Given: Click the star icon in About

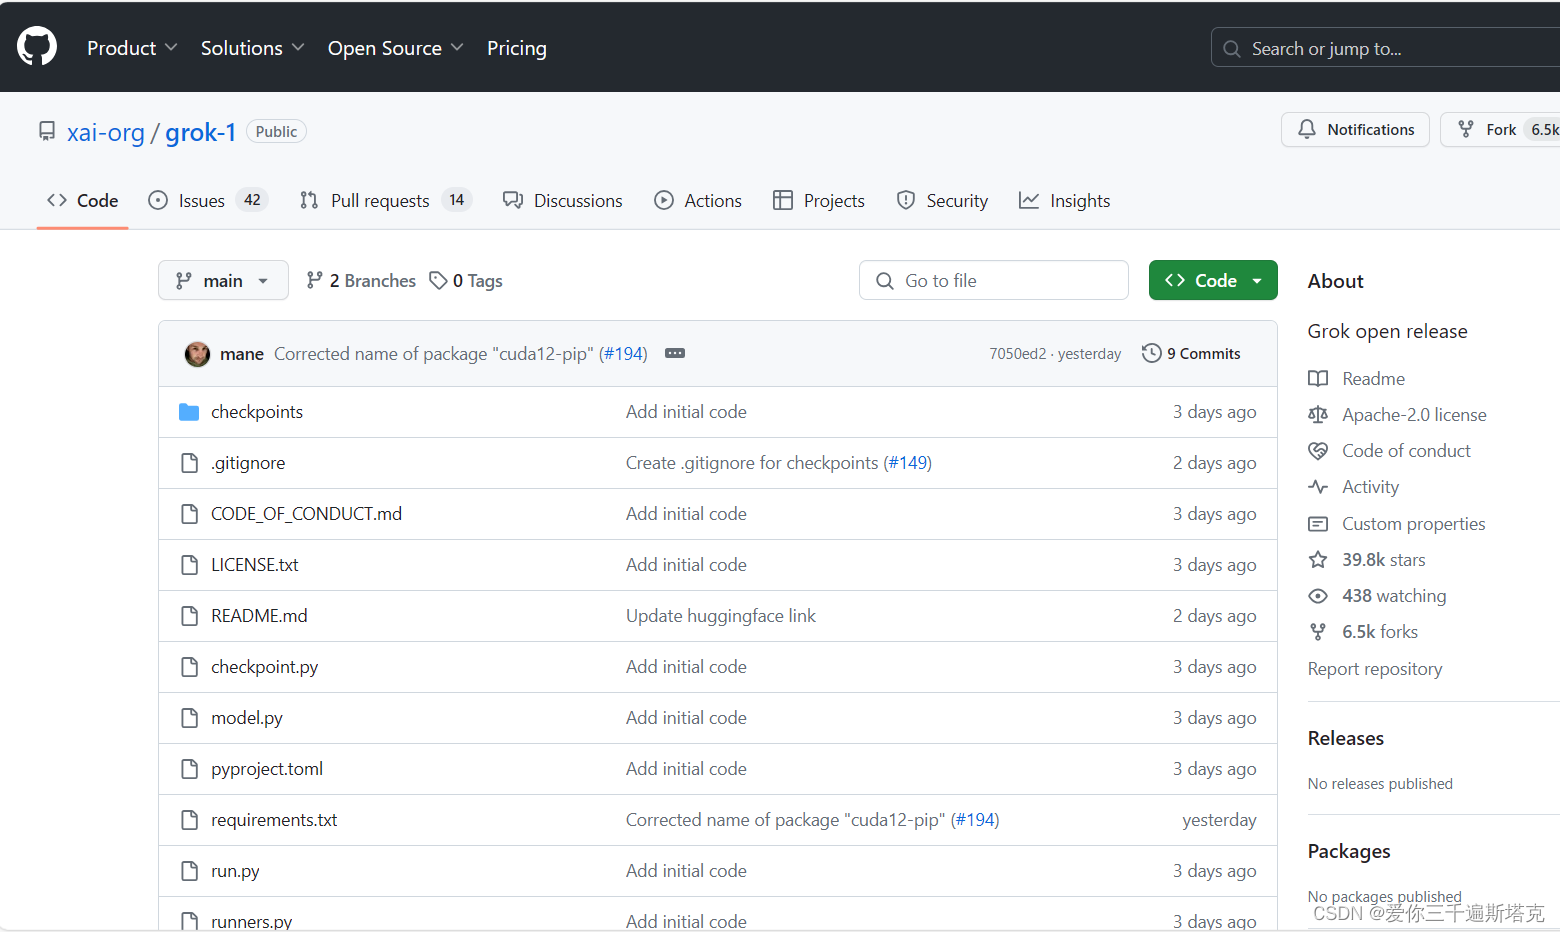Looking at the screenshot, I should pos(1318,560).
